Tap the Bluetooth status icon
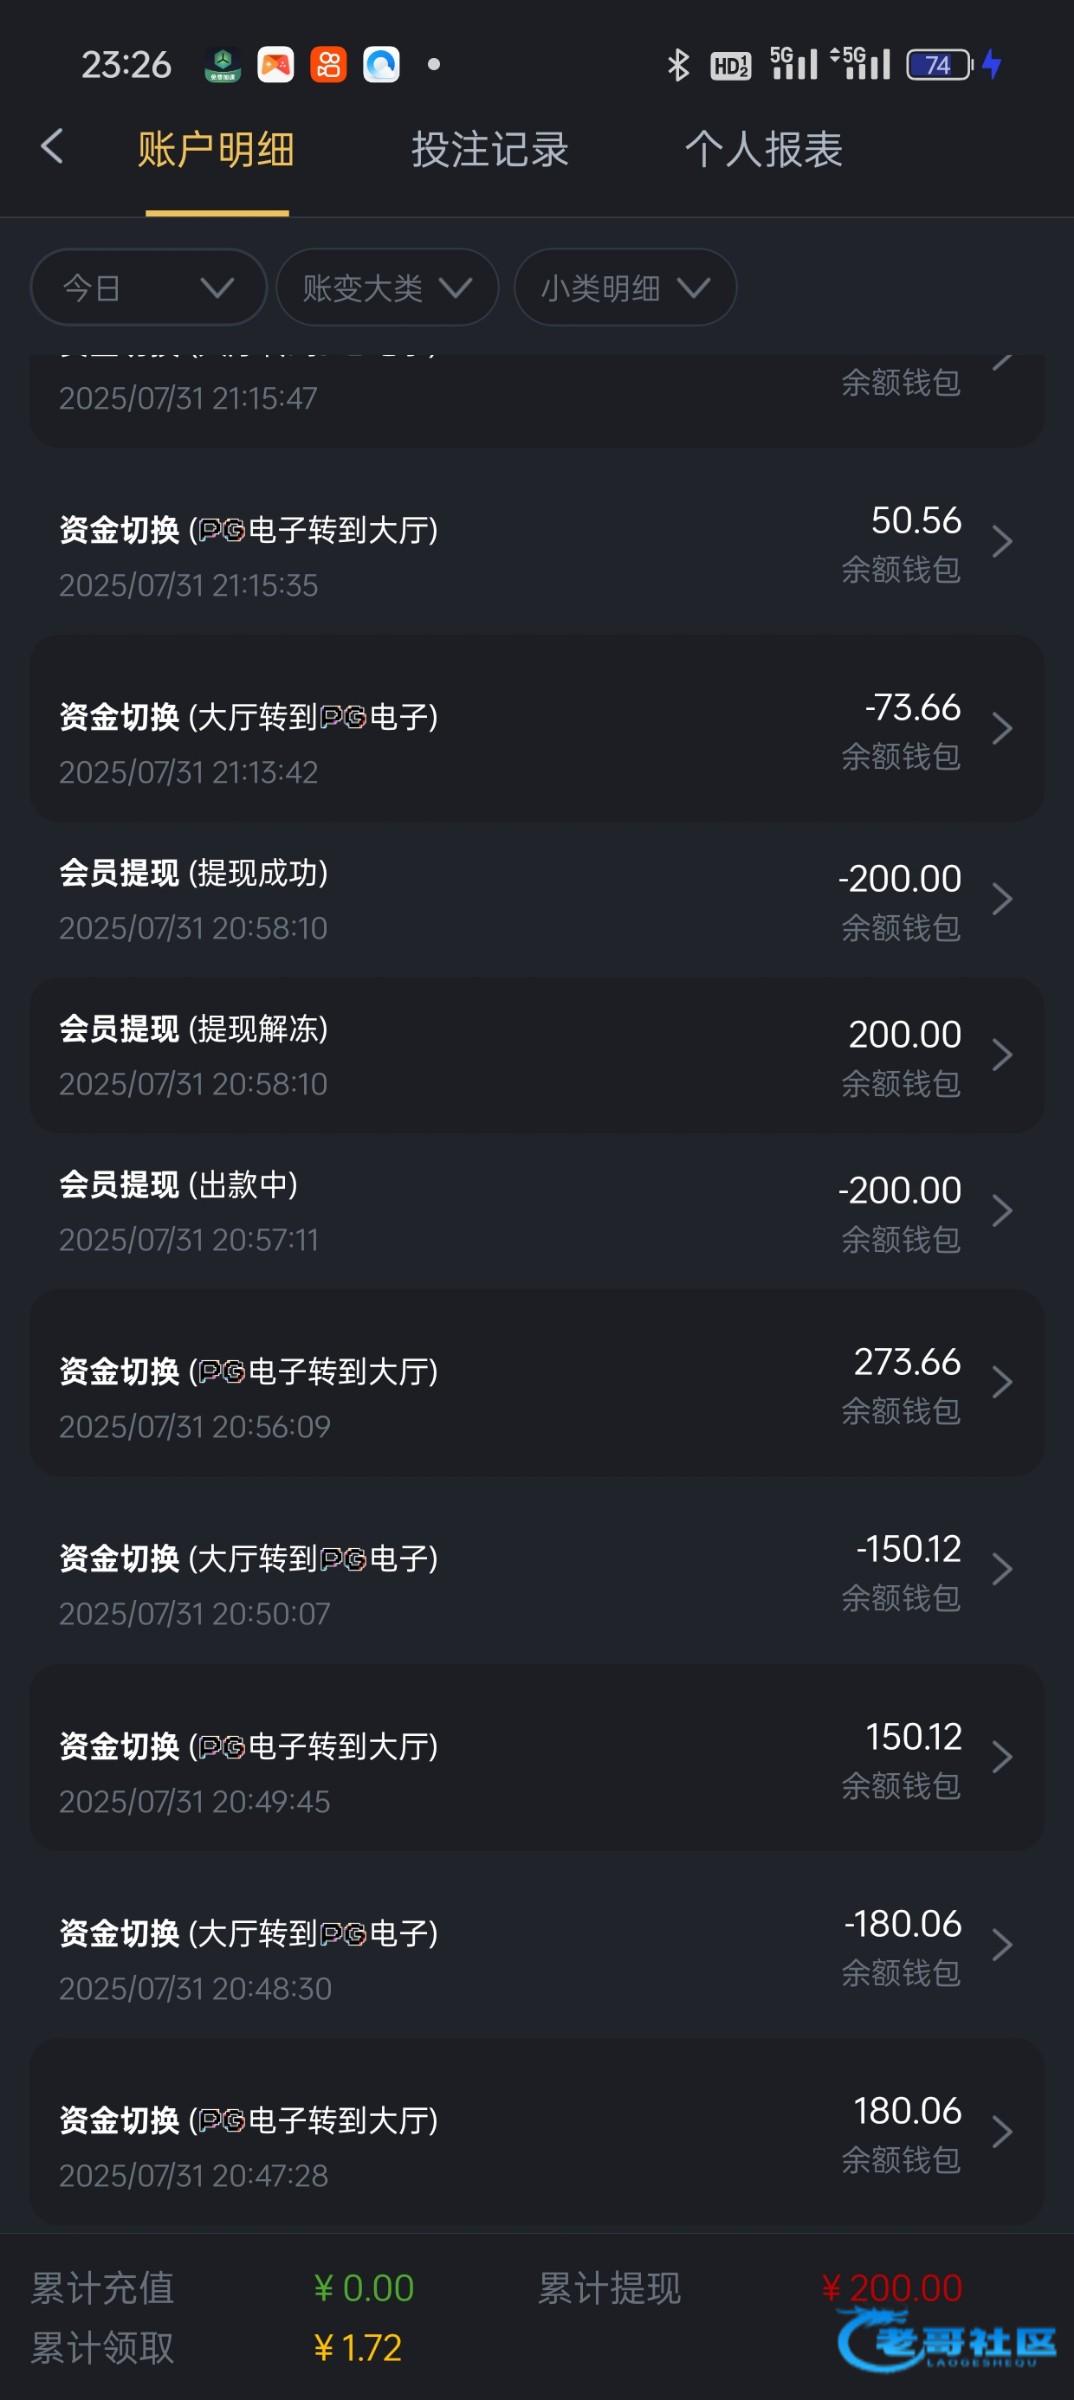Image resolution: width=1074 pixels, height=2400 pixels. [678, 65]
